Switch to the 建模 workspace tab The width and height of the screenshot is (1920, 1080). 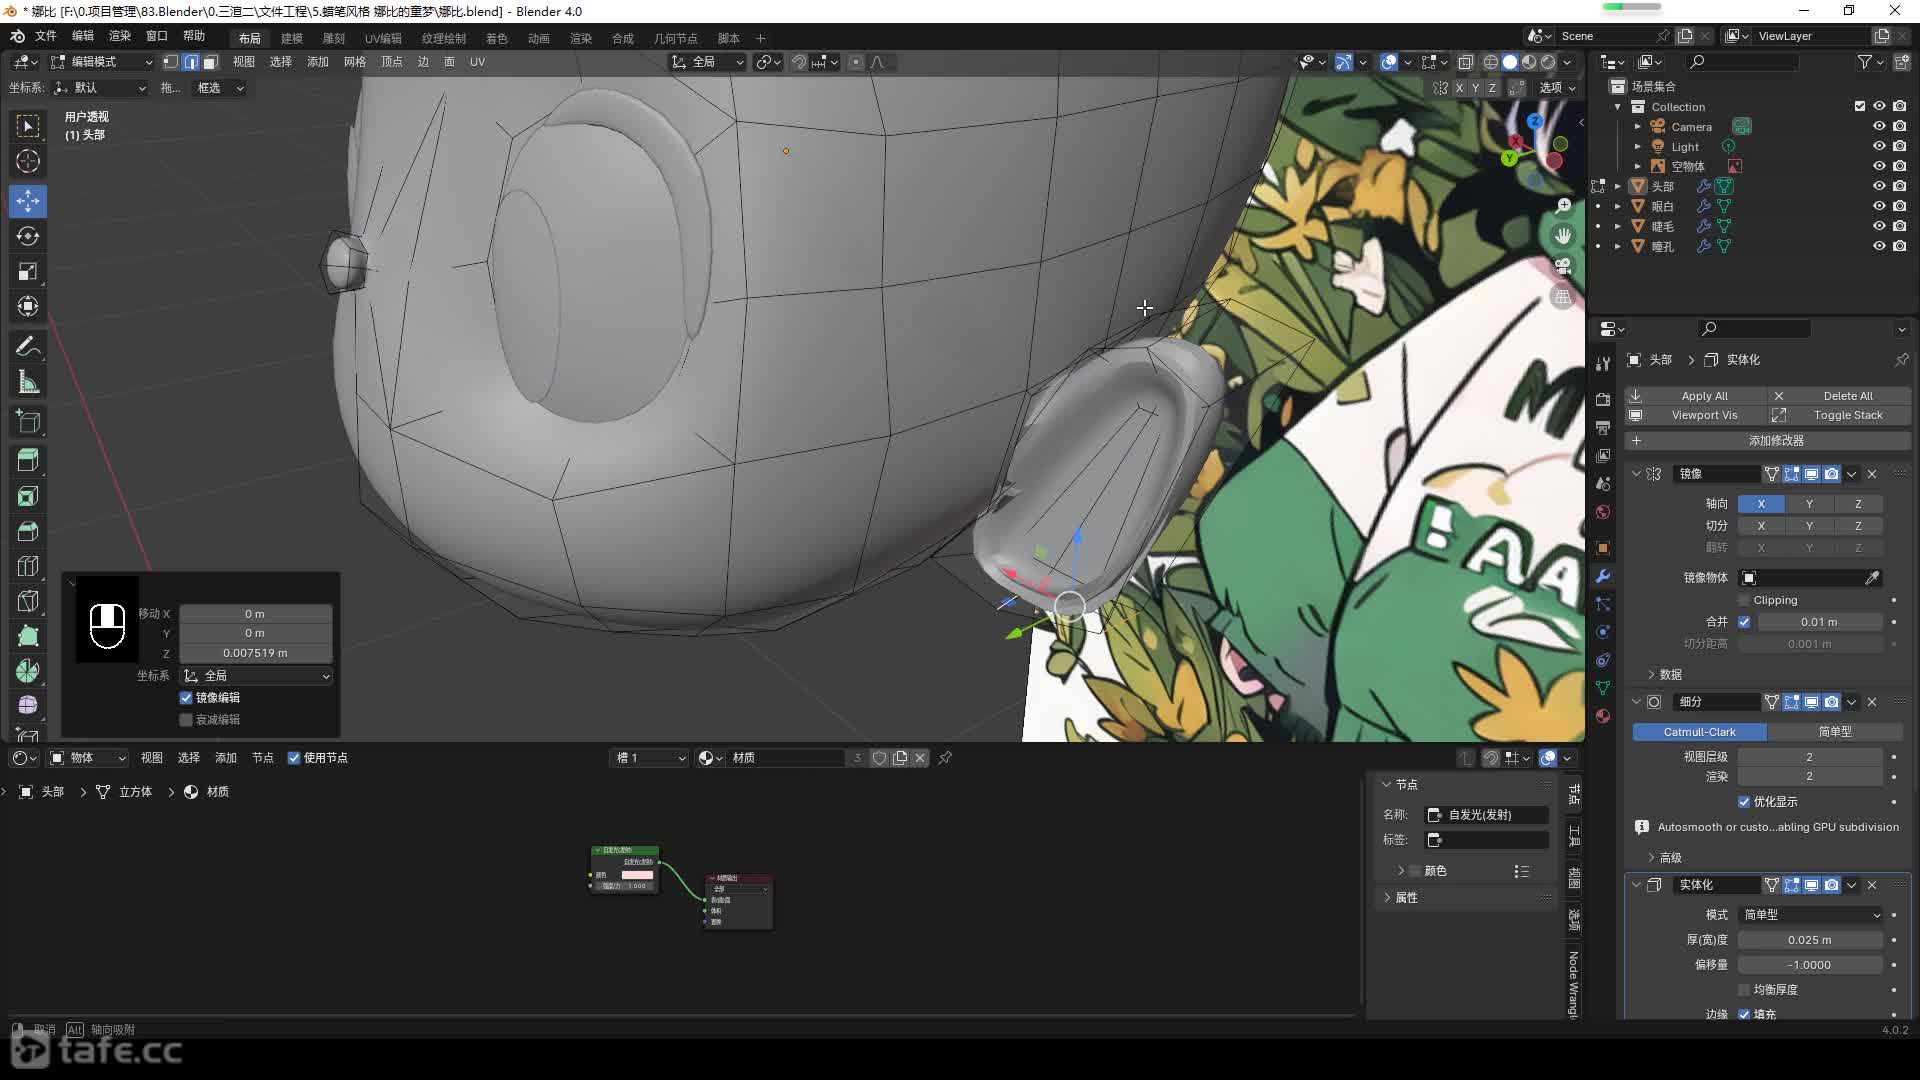click(292, 38)
